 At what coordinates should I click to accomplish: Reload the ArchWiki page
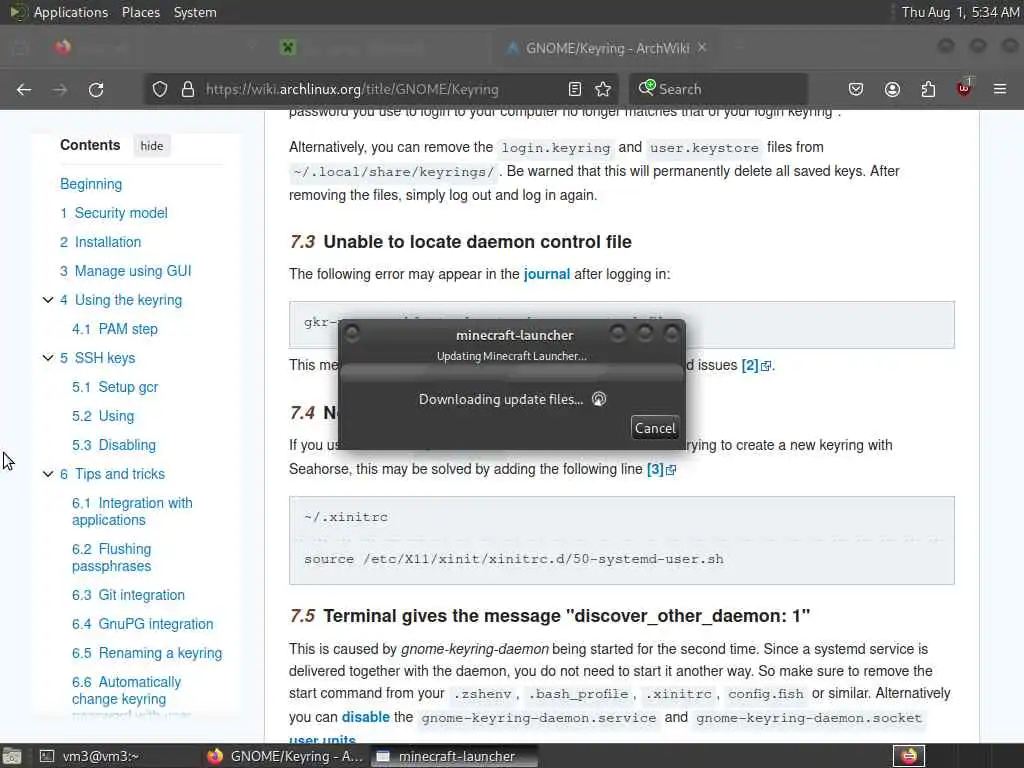(96, 89)
